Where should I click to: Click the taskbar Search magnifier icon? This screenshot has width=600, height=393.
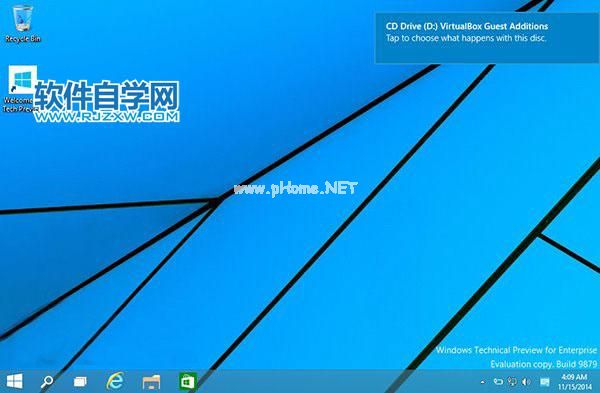47,381
